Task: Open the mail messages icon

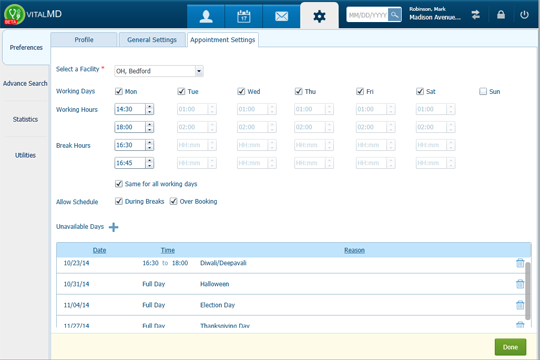Action: coord(281,16)
